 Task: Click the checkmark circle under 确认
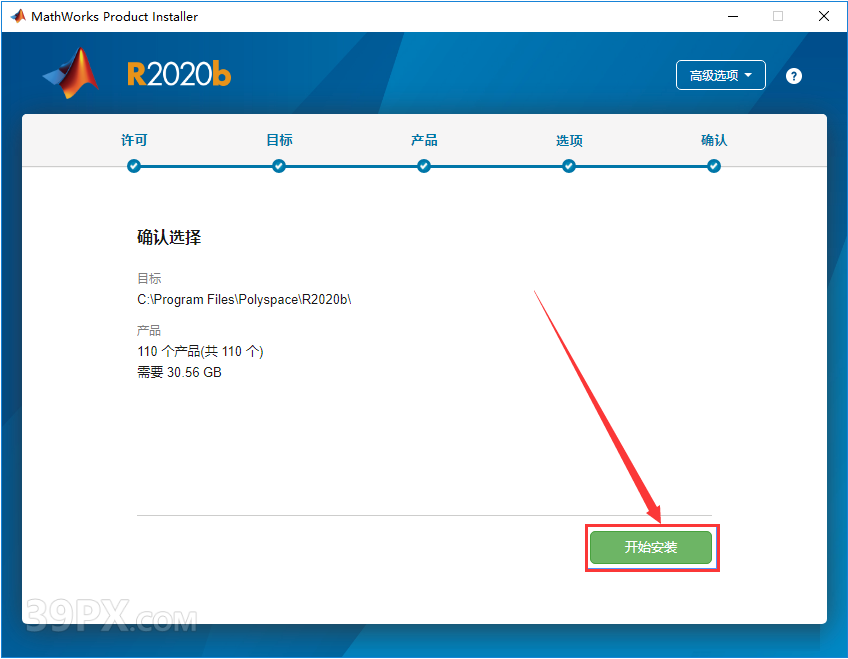(714, 166)
